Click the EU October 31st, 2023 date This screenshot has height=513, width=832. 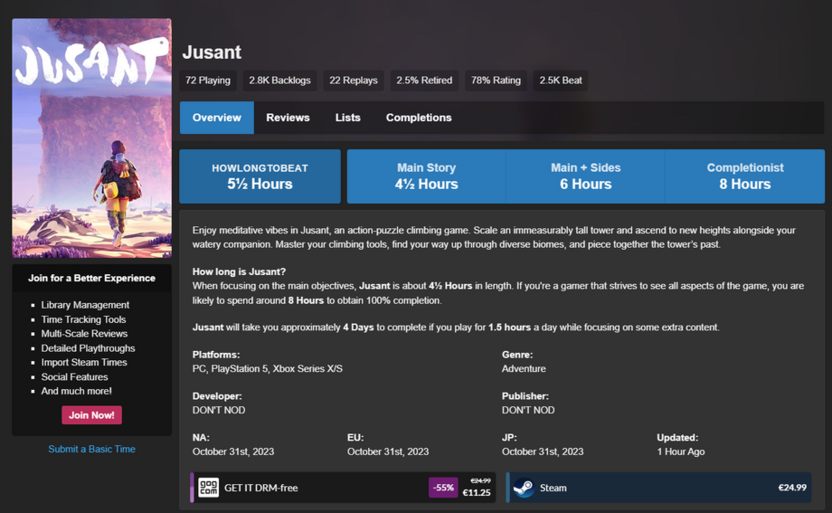[388, 451]
